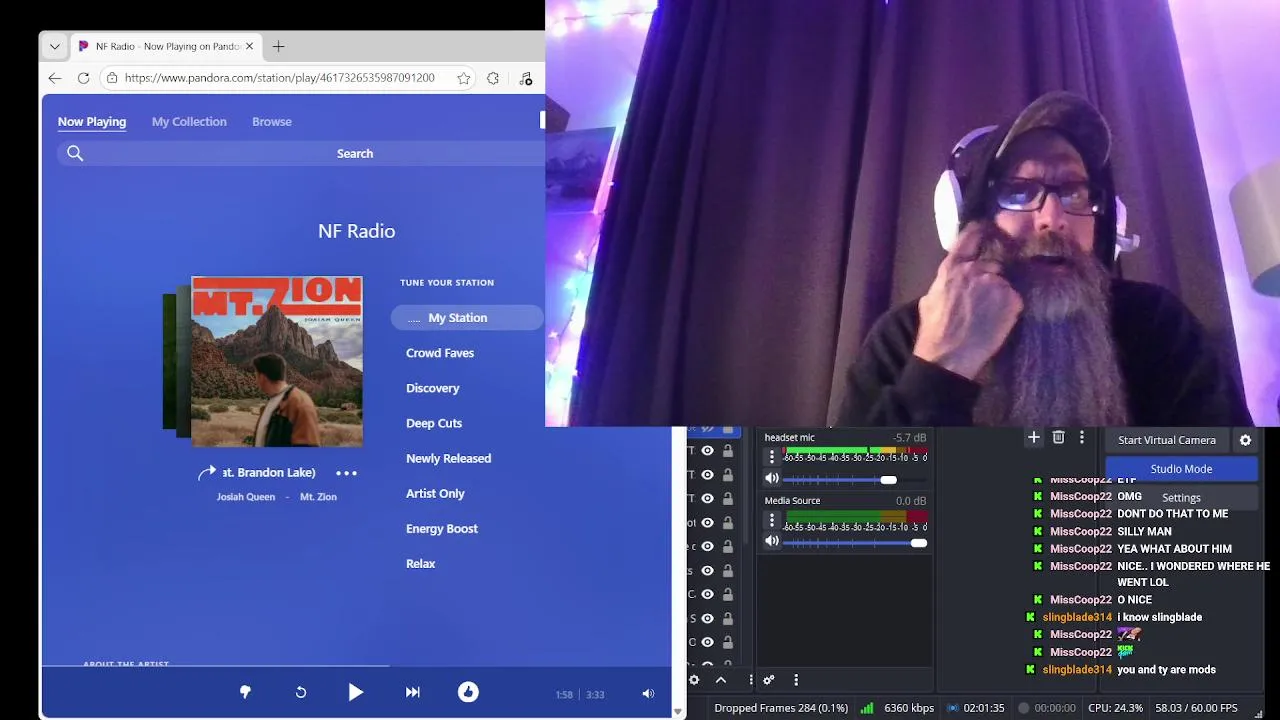The image size is (1280, 720).
Task: Open OBS Settings button
Action: pos(1181,497)
